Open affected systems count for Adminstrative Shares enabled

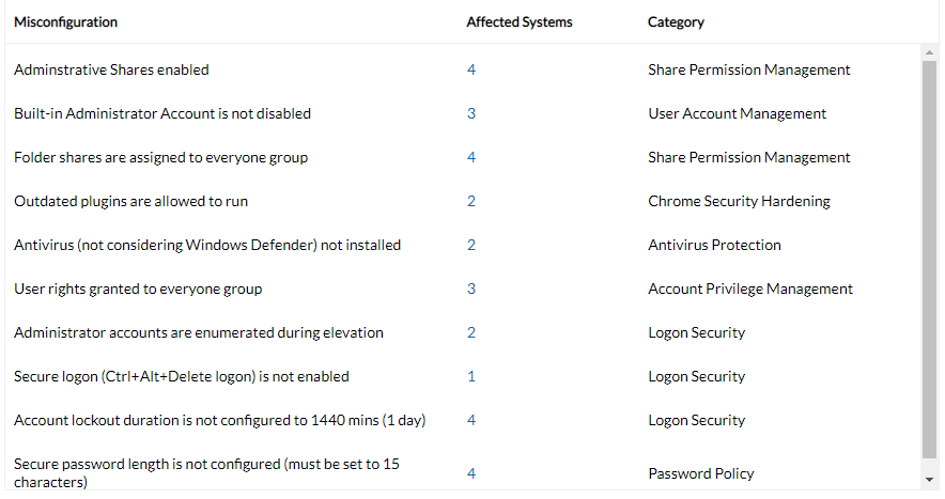coord(471,70)
